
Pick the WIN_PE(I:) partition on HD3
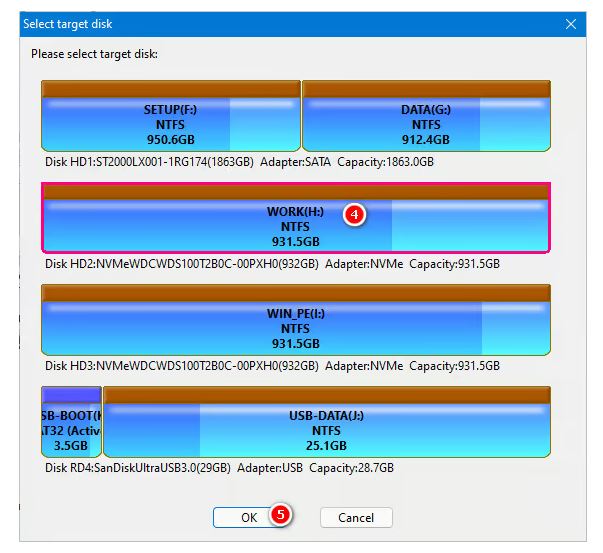(295, 328)
